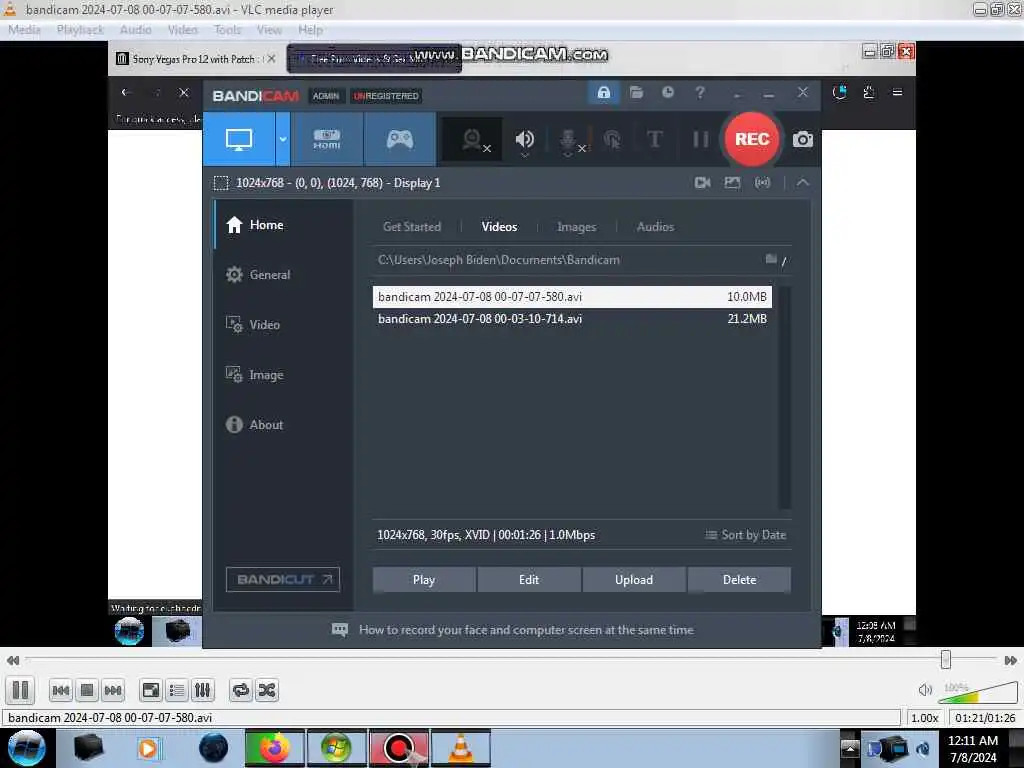
Task: Toggle the VLC playlist icon
Action: coord(177,690)
